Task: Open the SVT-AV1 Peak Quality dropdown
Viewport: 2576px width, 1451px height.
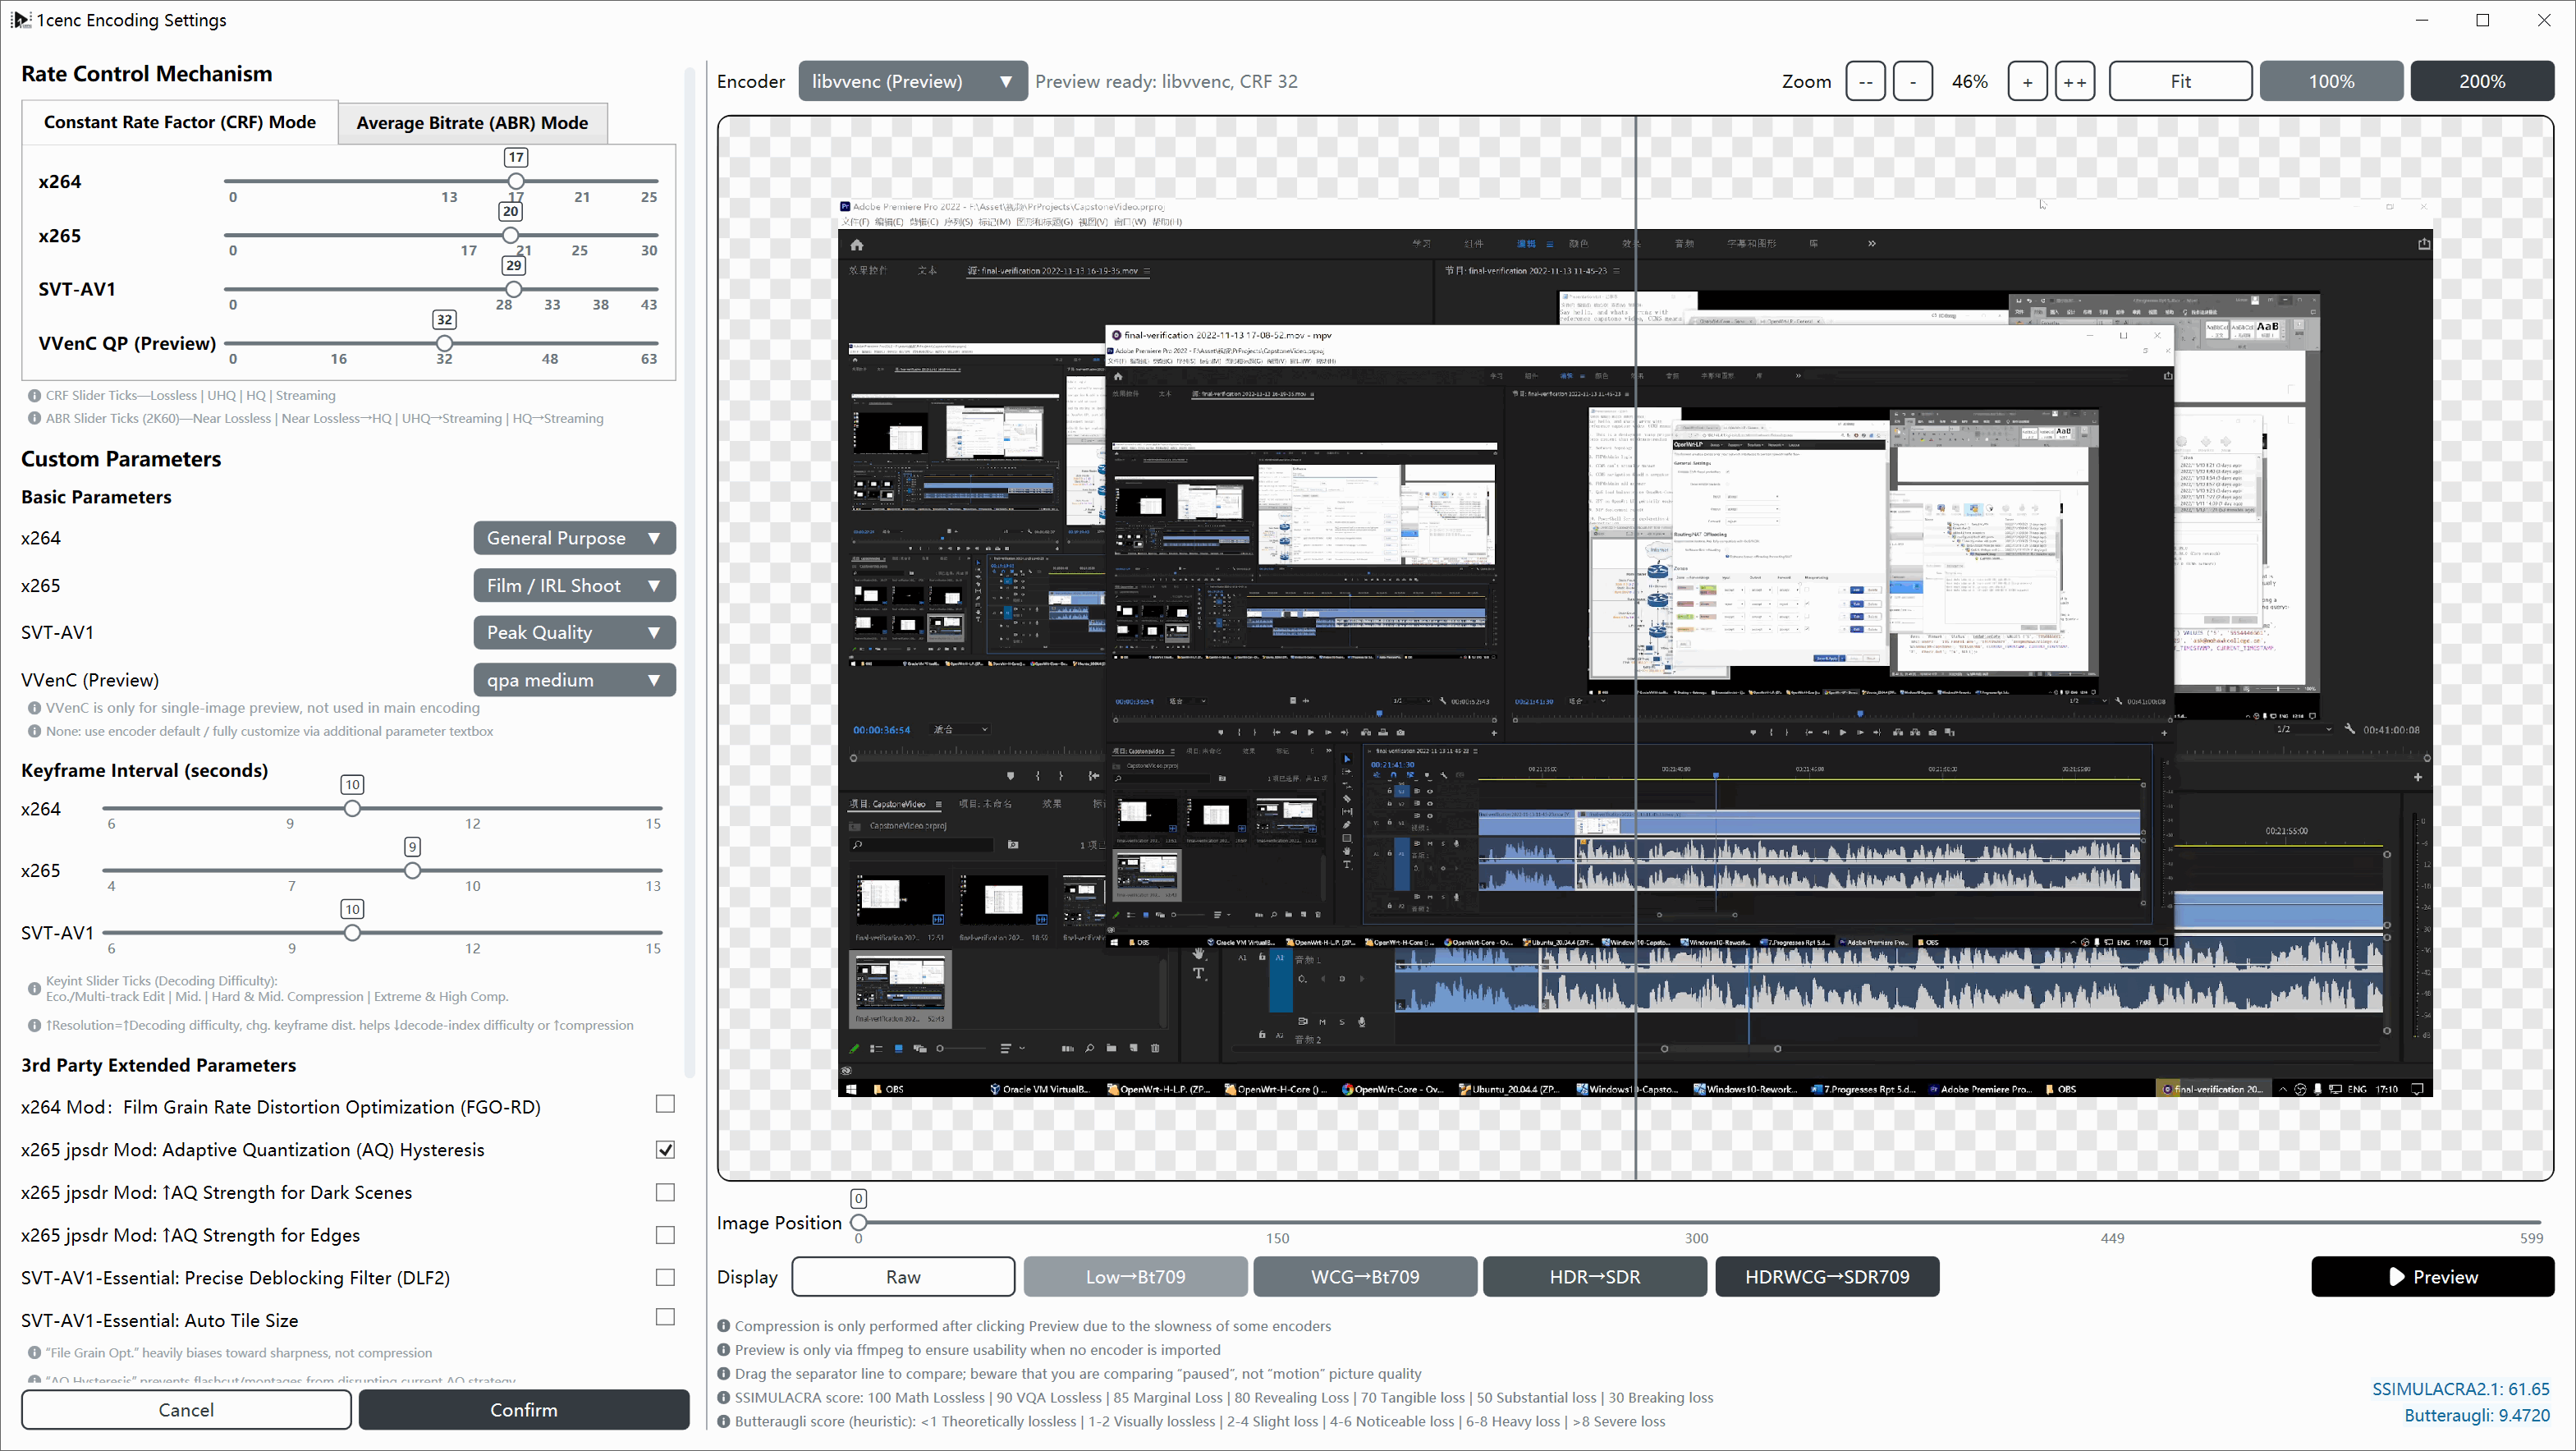Action: click(574, 632)
